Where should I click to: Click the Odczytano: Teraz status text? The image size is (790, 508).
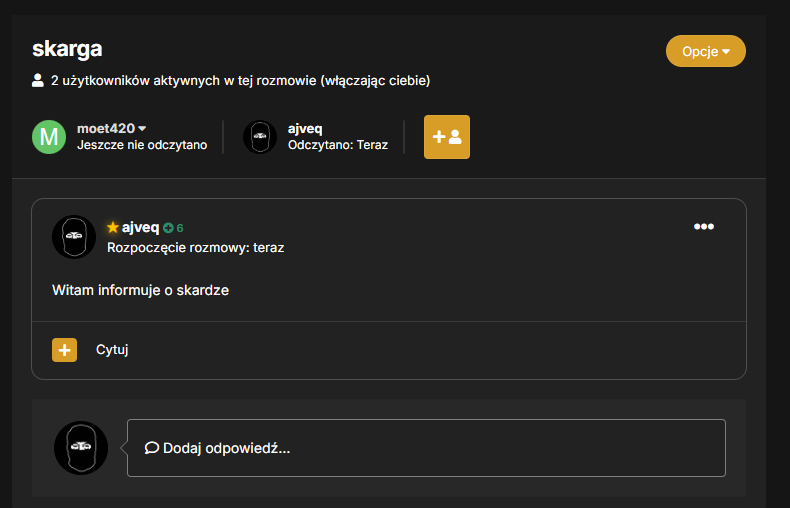[338, 145]
